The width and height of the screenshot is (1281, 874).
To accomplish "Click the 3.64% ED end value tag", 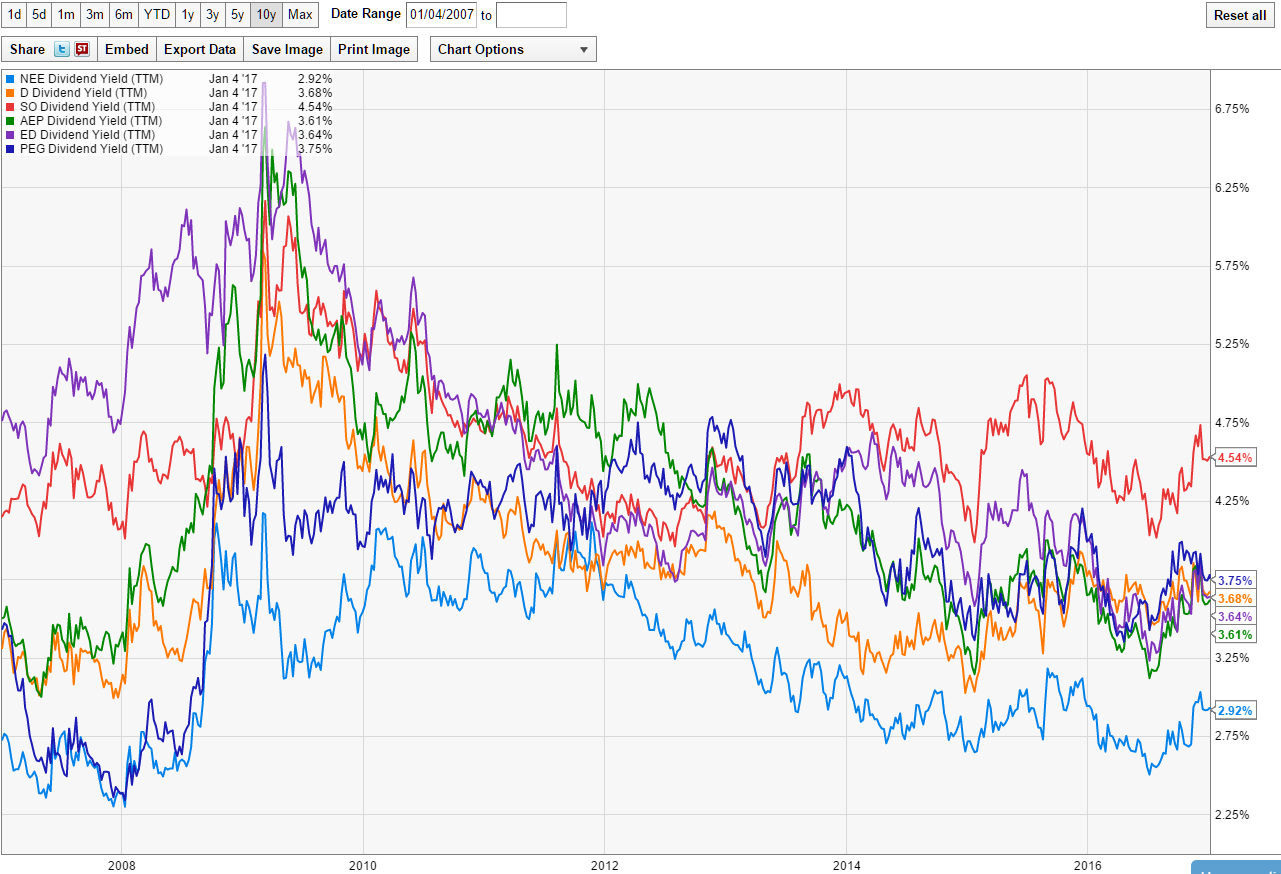I will click(x=1233, y=616).
